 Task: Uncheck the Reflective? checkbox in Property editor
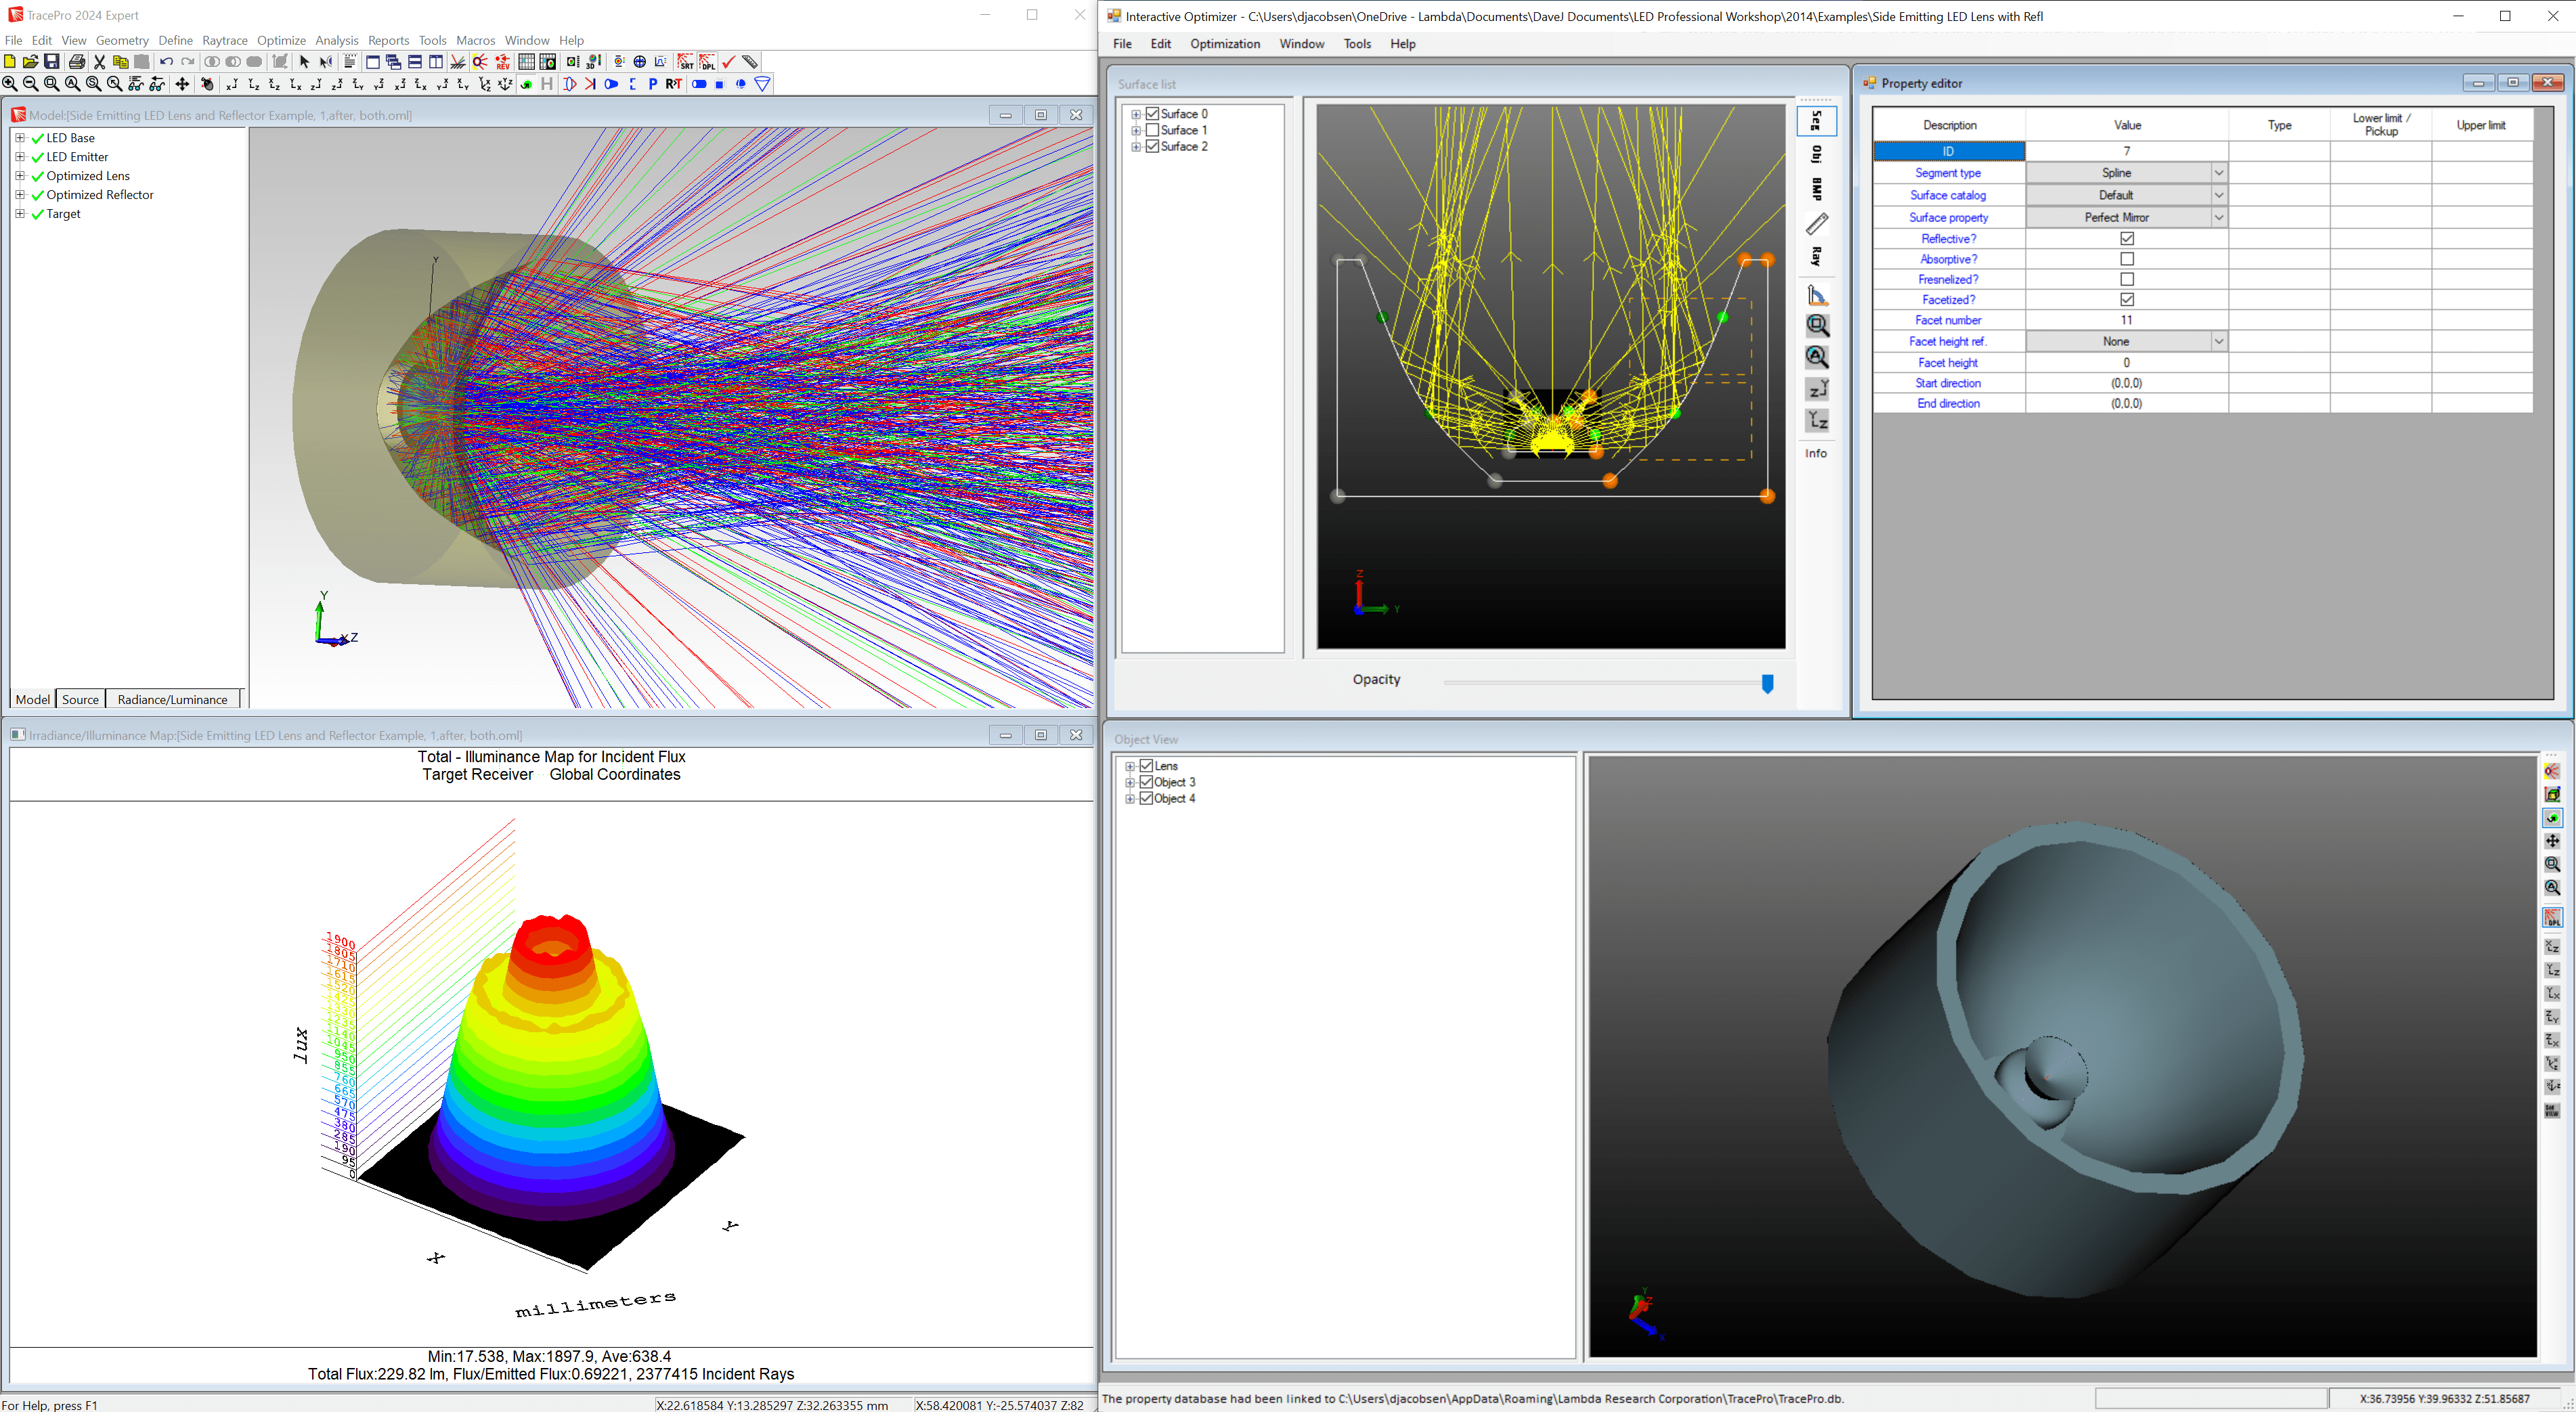(x=2127, y=238)
